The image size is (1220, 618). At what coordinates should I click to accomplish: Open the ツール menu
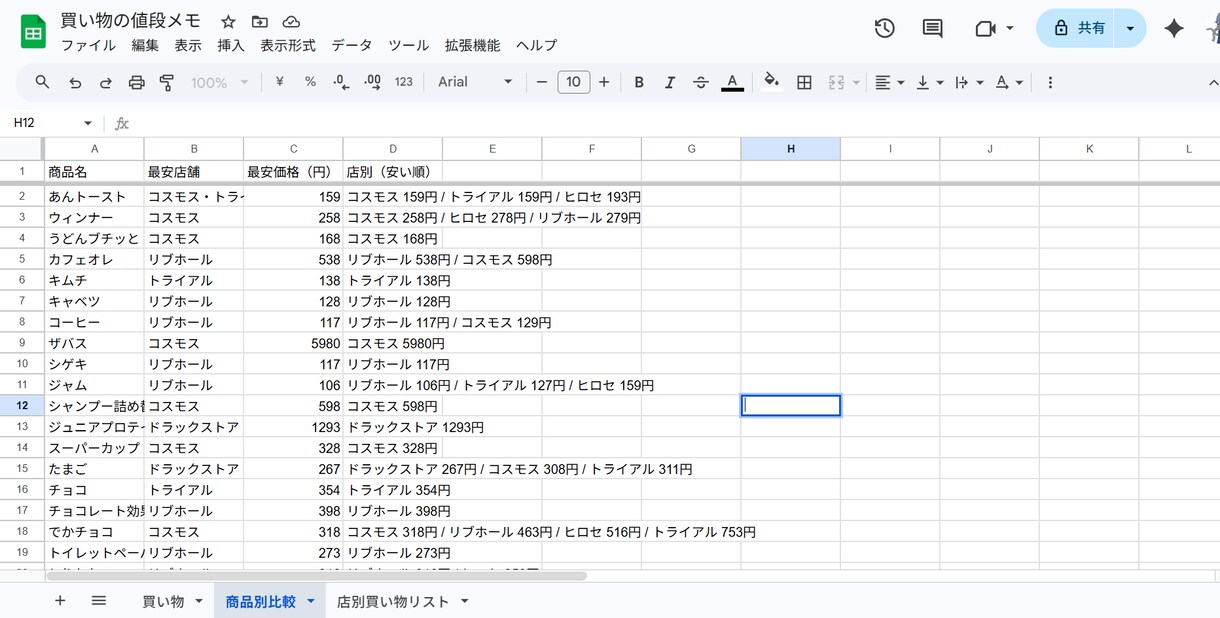[x=408, y=45]
